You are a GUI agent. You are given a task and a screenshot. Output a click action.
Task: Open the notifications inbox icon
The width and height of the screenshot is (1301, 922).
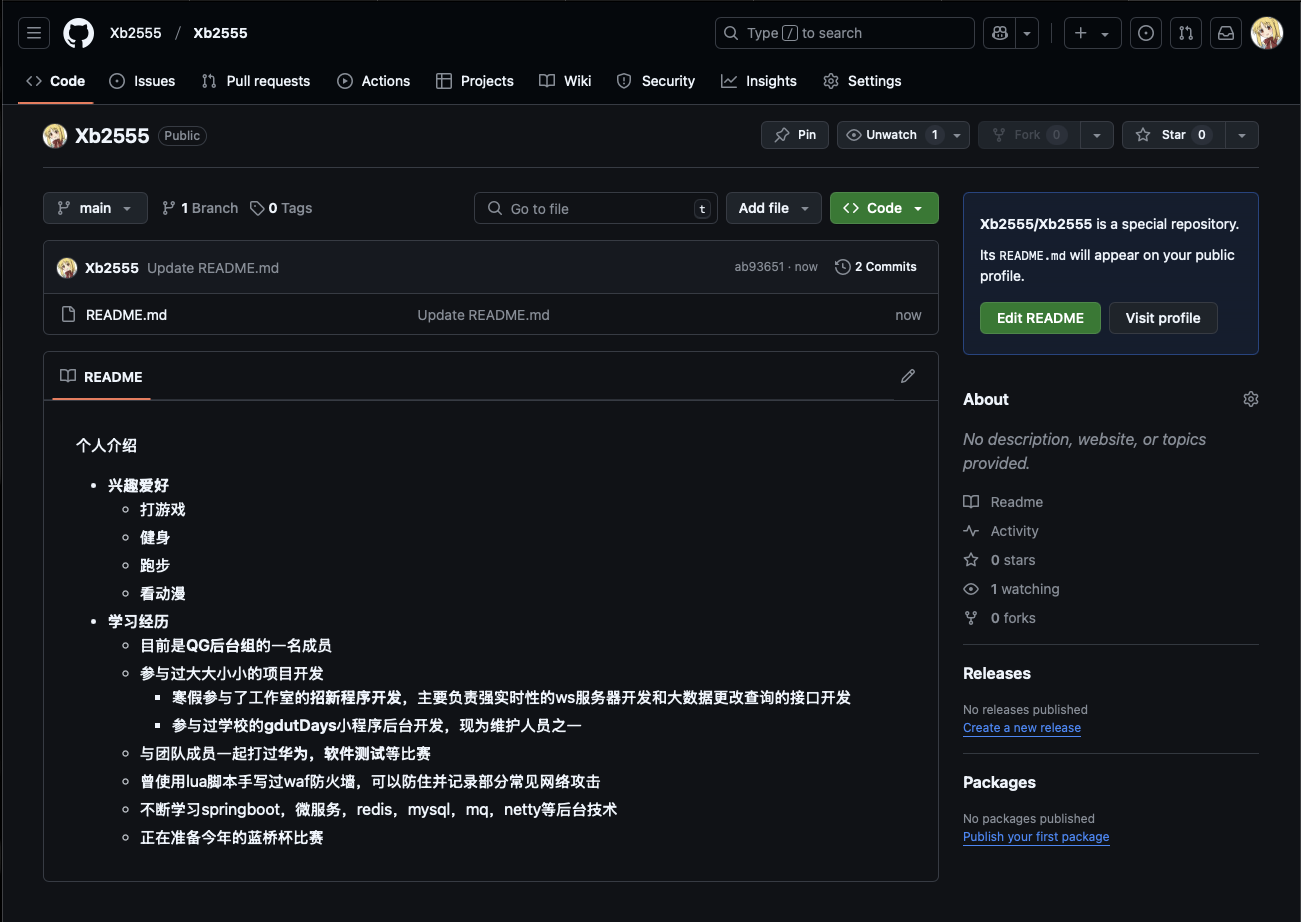[x=1225, y=33]
